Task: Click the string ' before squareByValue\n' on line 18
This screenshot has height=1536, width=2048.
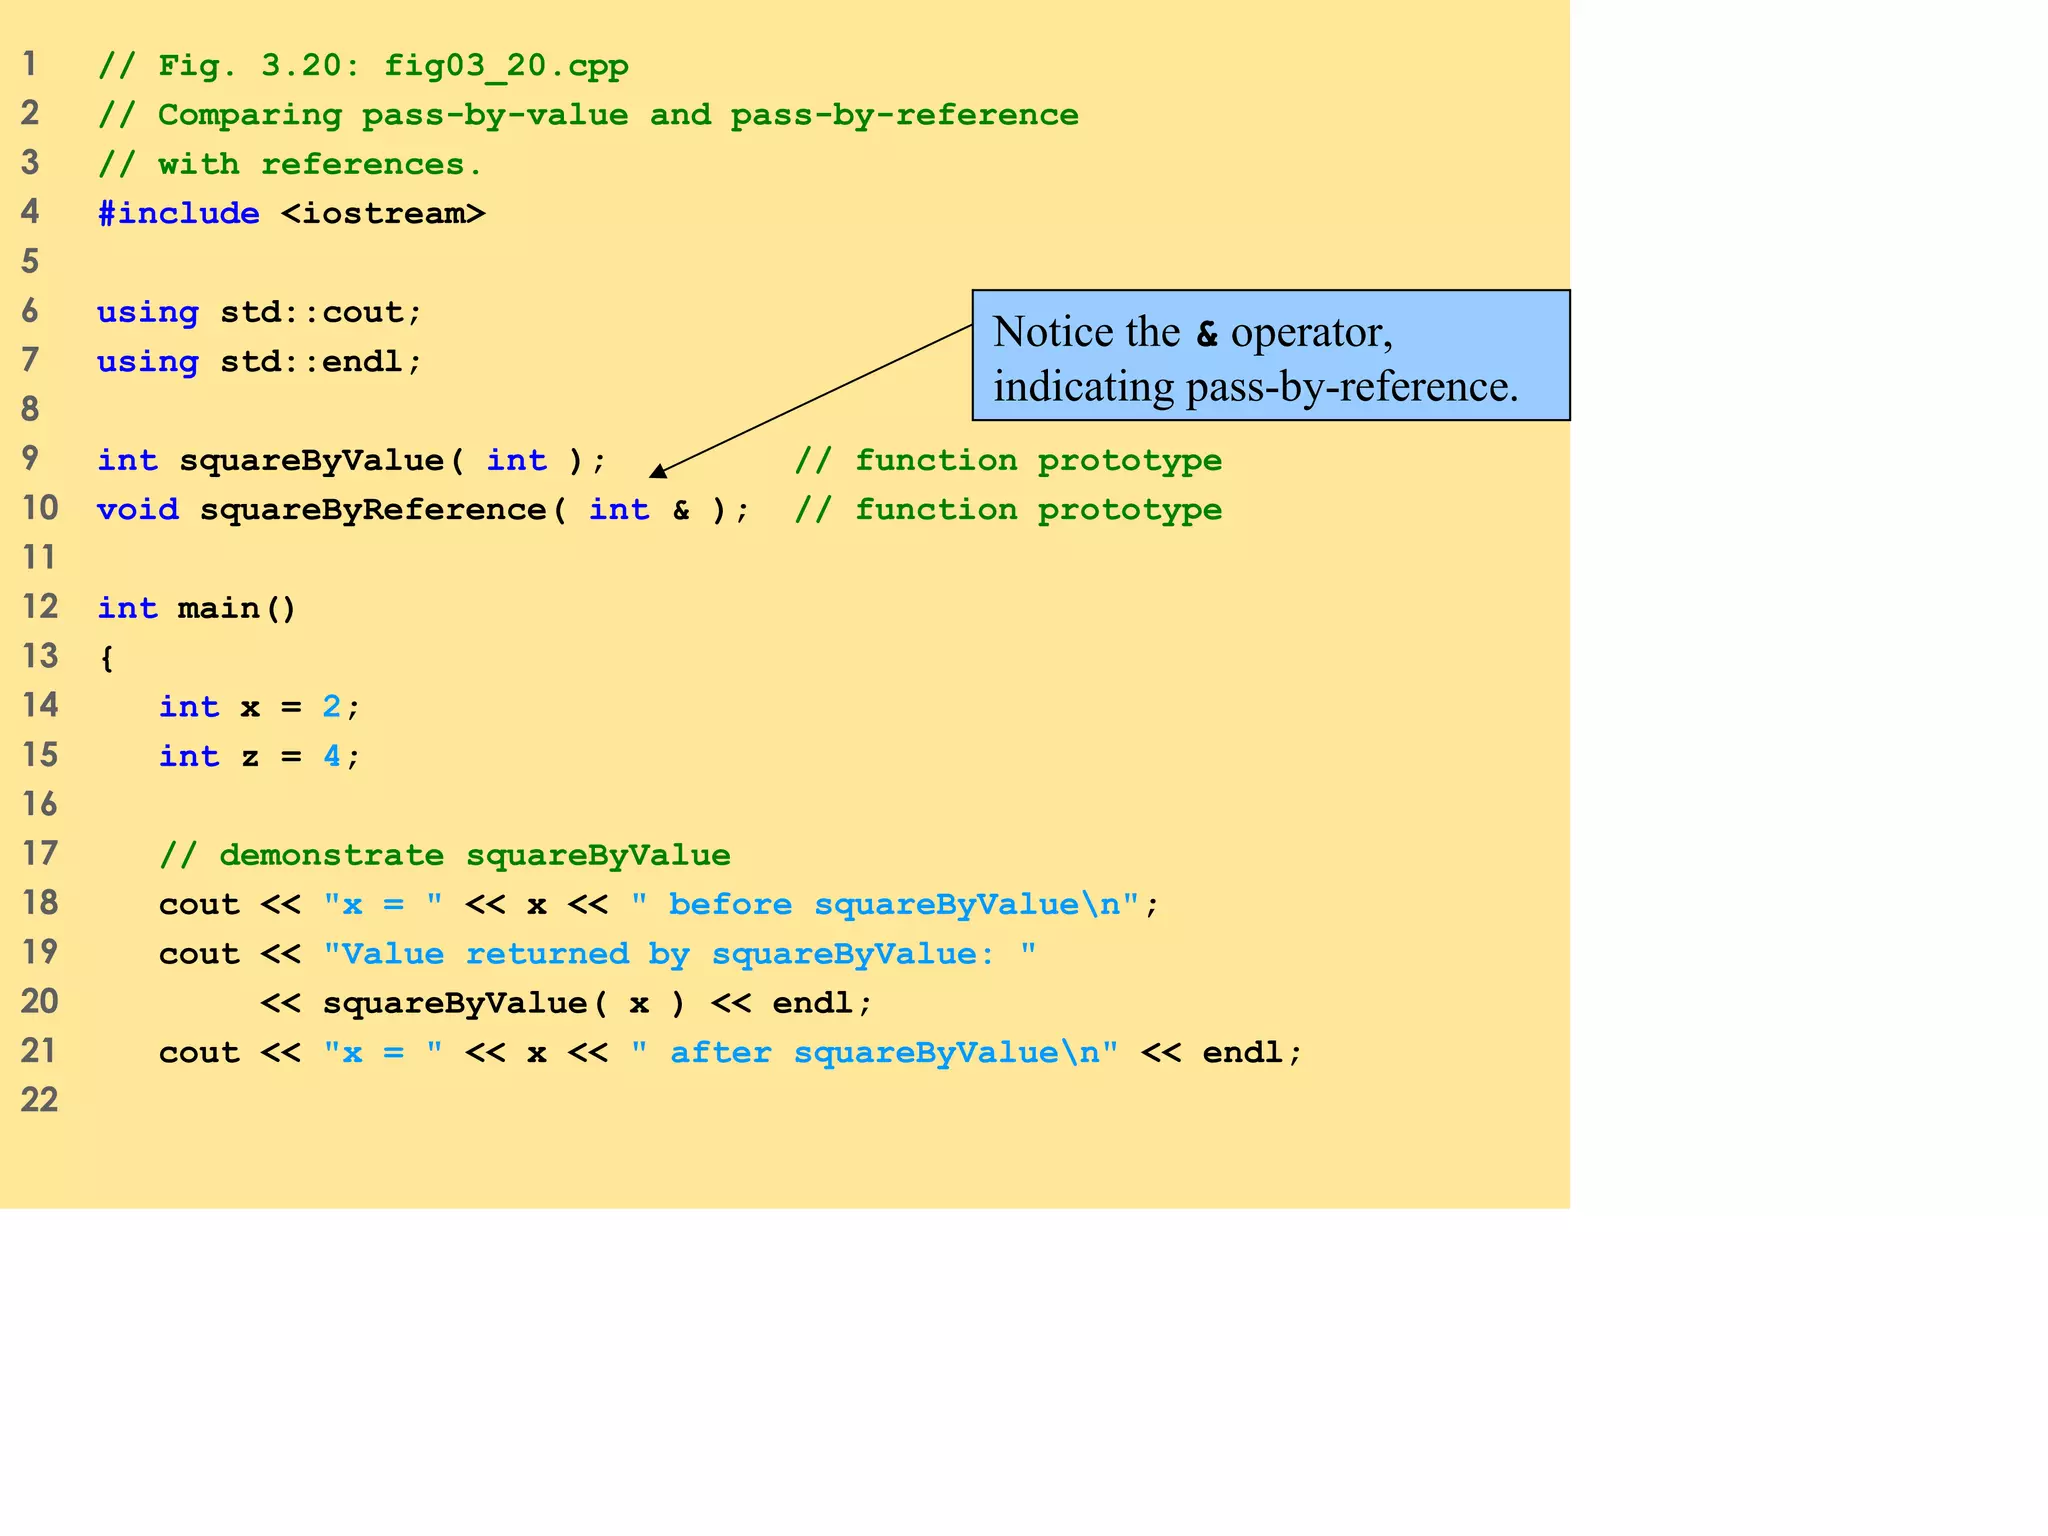Action: 885,904
